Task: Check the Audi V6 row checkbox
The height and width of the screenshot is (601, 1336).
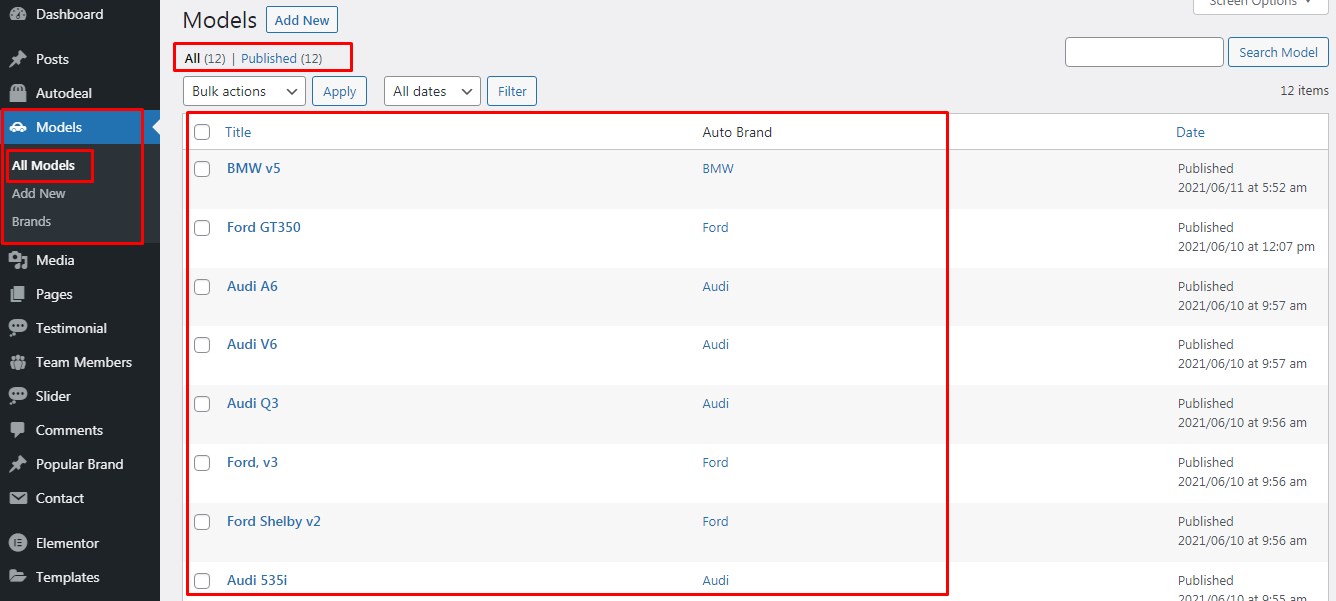Action: 202,345
